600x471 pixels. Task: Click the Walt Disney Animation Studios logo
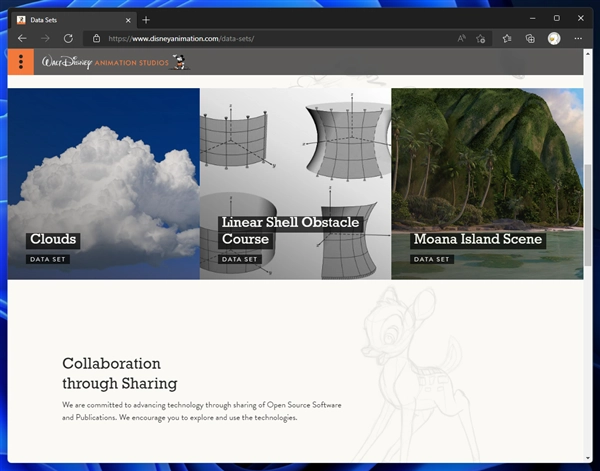point(115,62)
